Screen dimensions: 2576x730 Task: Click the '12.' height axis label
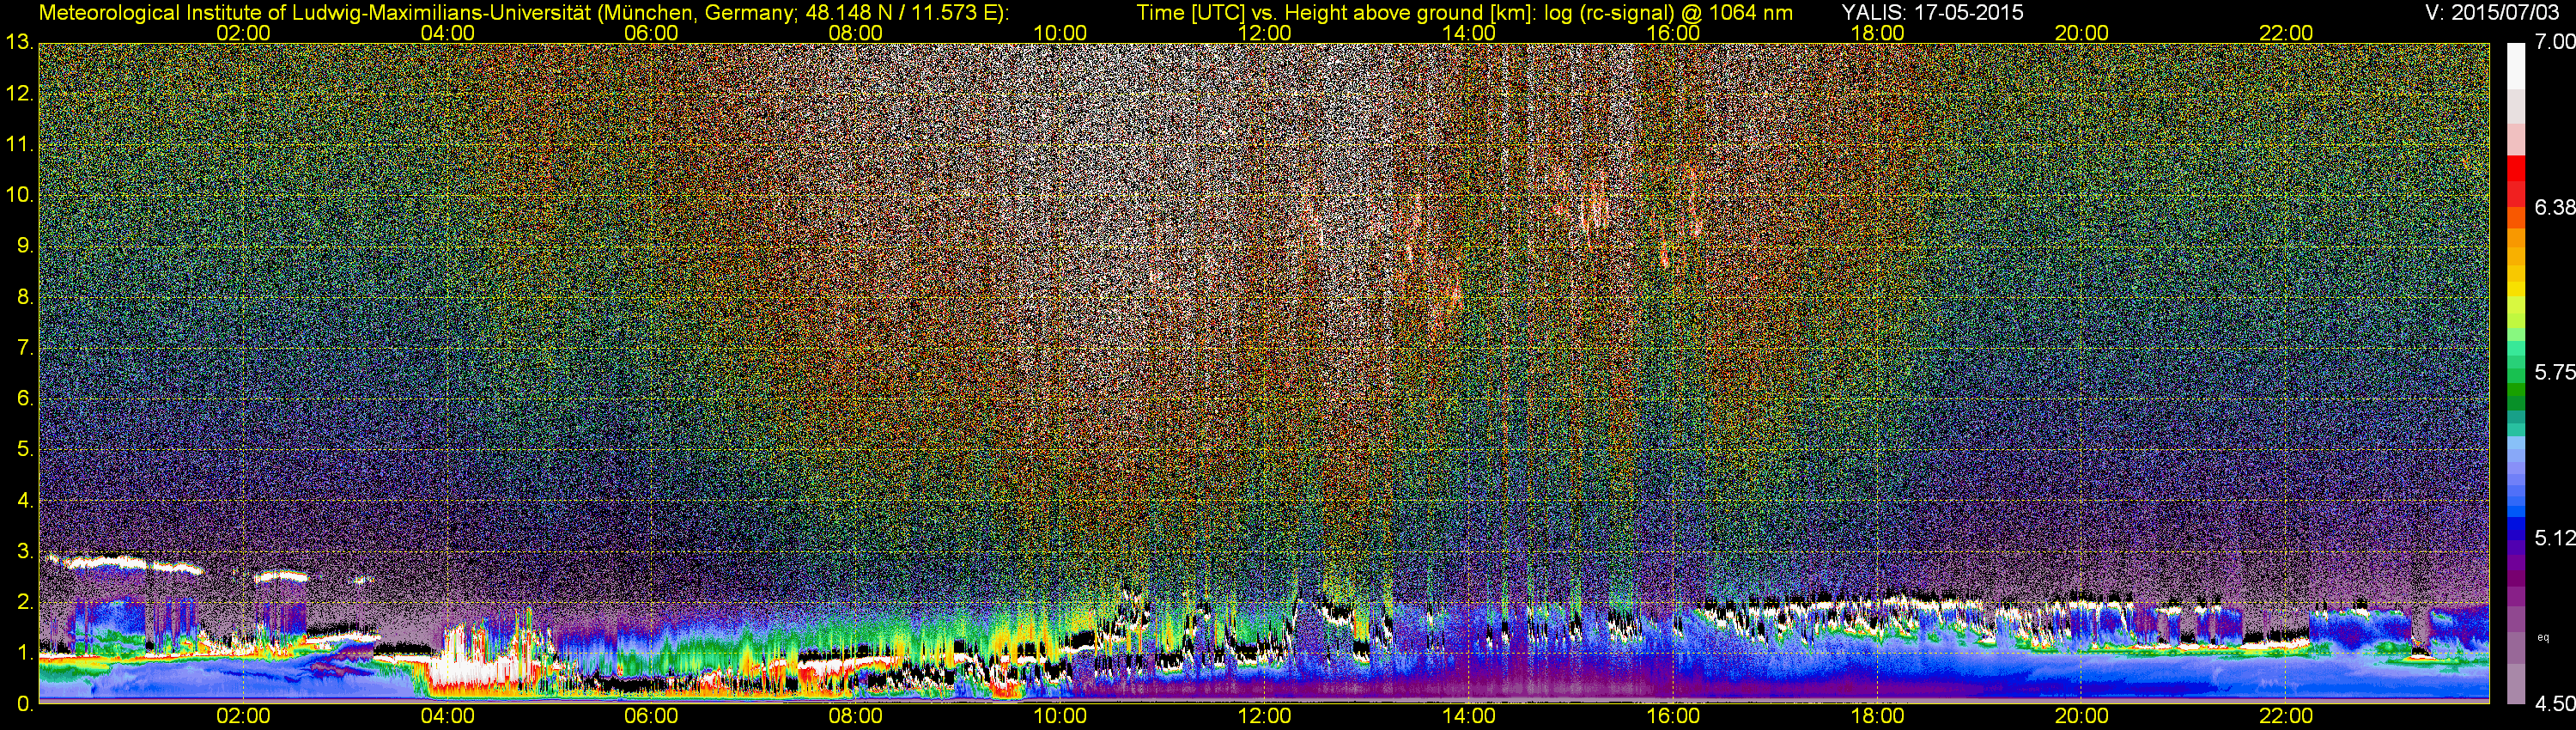[20, 94]
